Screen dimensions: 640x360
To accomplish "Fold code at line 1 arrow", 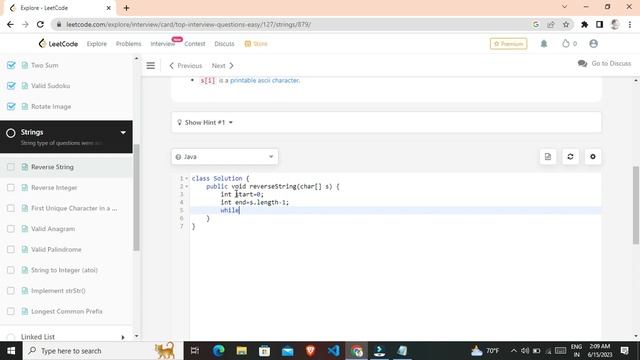I will tap(187, 179).
